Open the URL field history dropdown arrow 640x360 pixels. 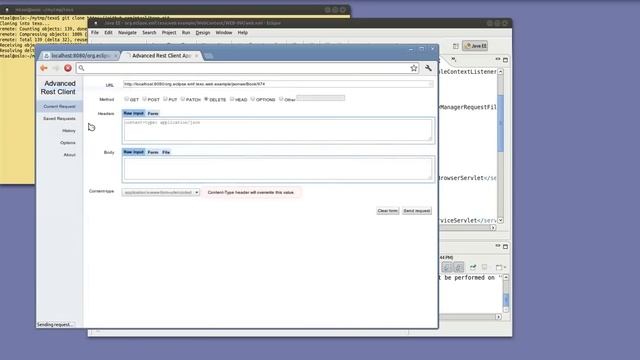pos(430,84)
